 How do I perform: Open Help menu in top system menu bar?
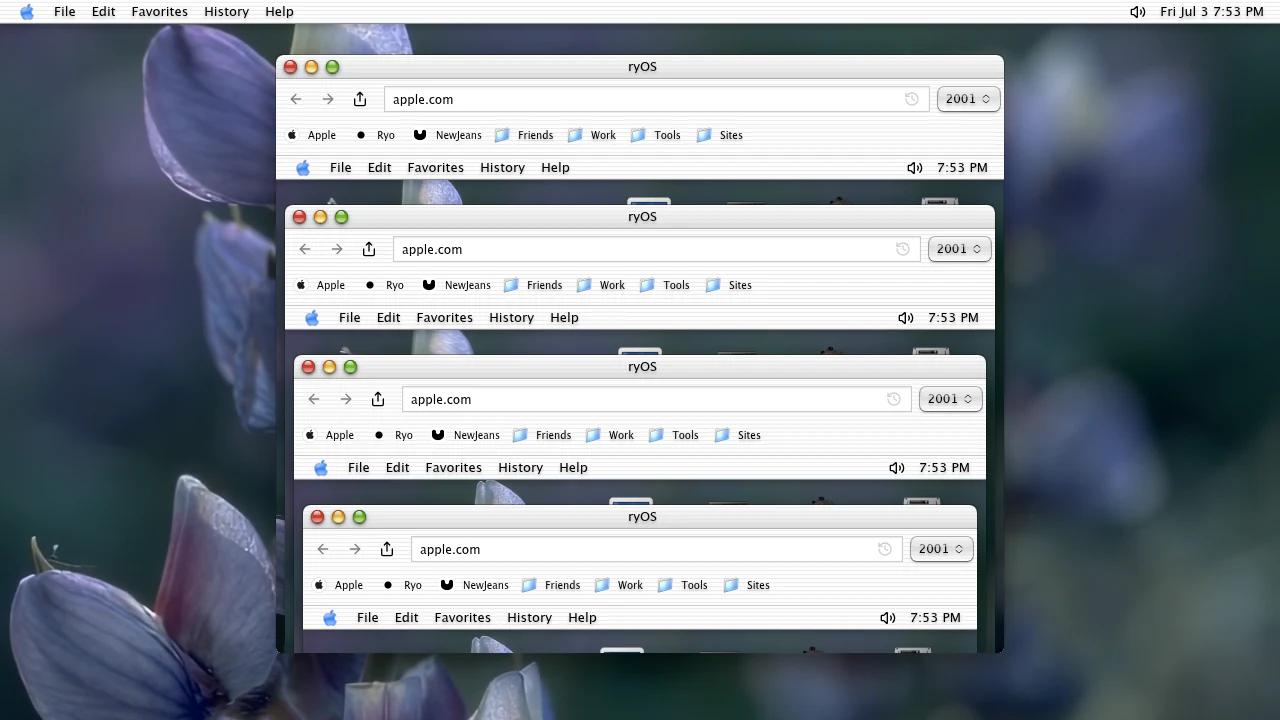(x=279, y=12)
